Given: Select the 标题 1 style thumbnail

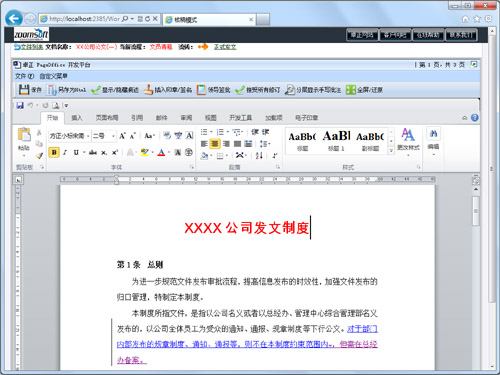Looking at the screenshot, I should click(x=336, y=140).
